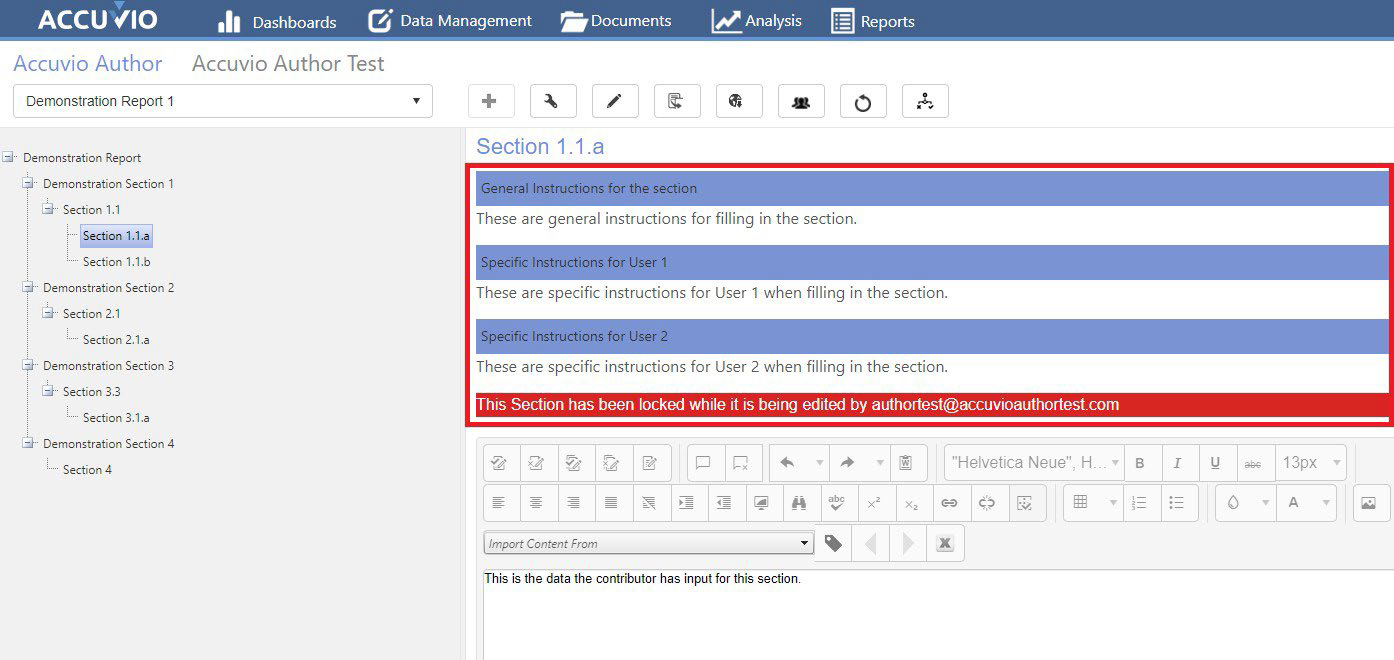Image resolution: width=1394 pixels, height=660 pixels.
Task: Collapse the Demonstration Report root node
Action: (x=9, y=157)
